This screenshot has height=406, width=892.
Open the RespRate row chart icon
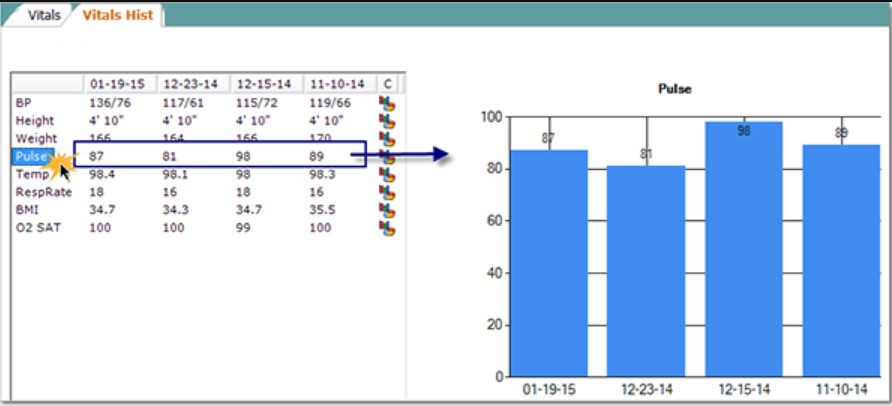(386, 192)
